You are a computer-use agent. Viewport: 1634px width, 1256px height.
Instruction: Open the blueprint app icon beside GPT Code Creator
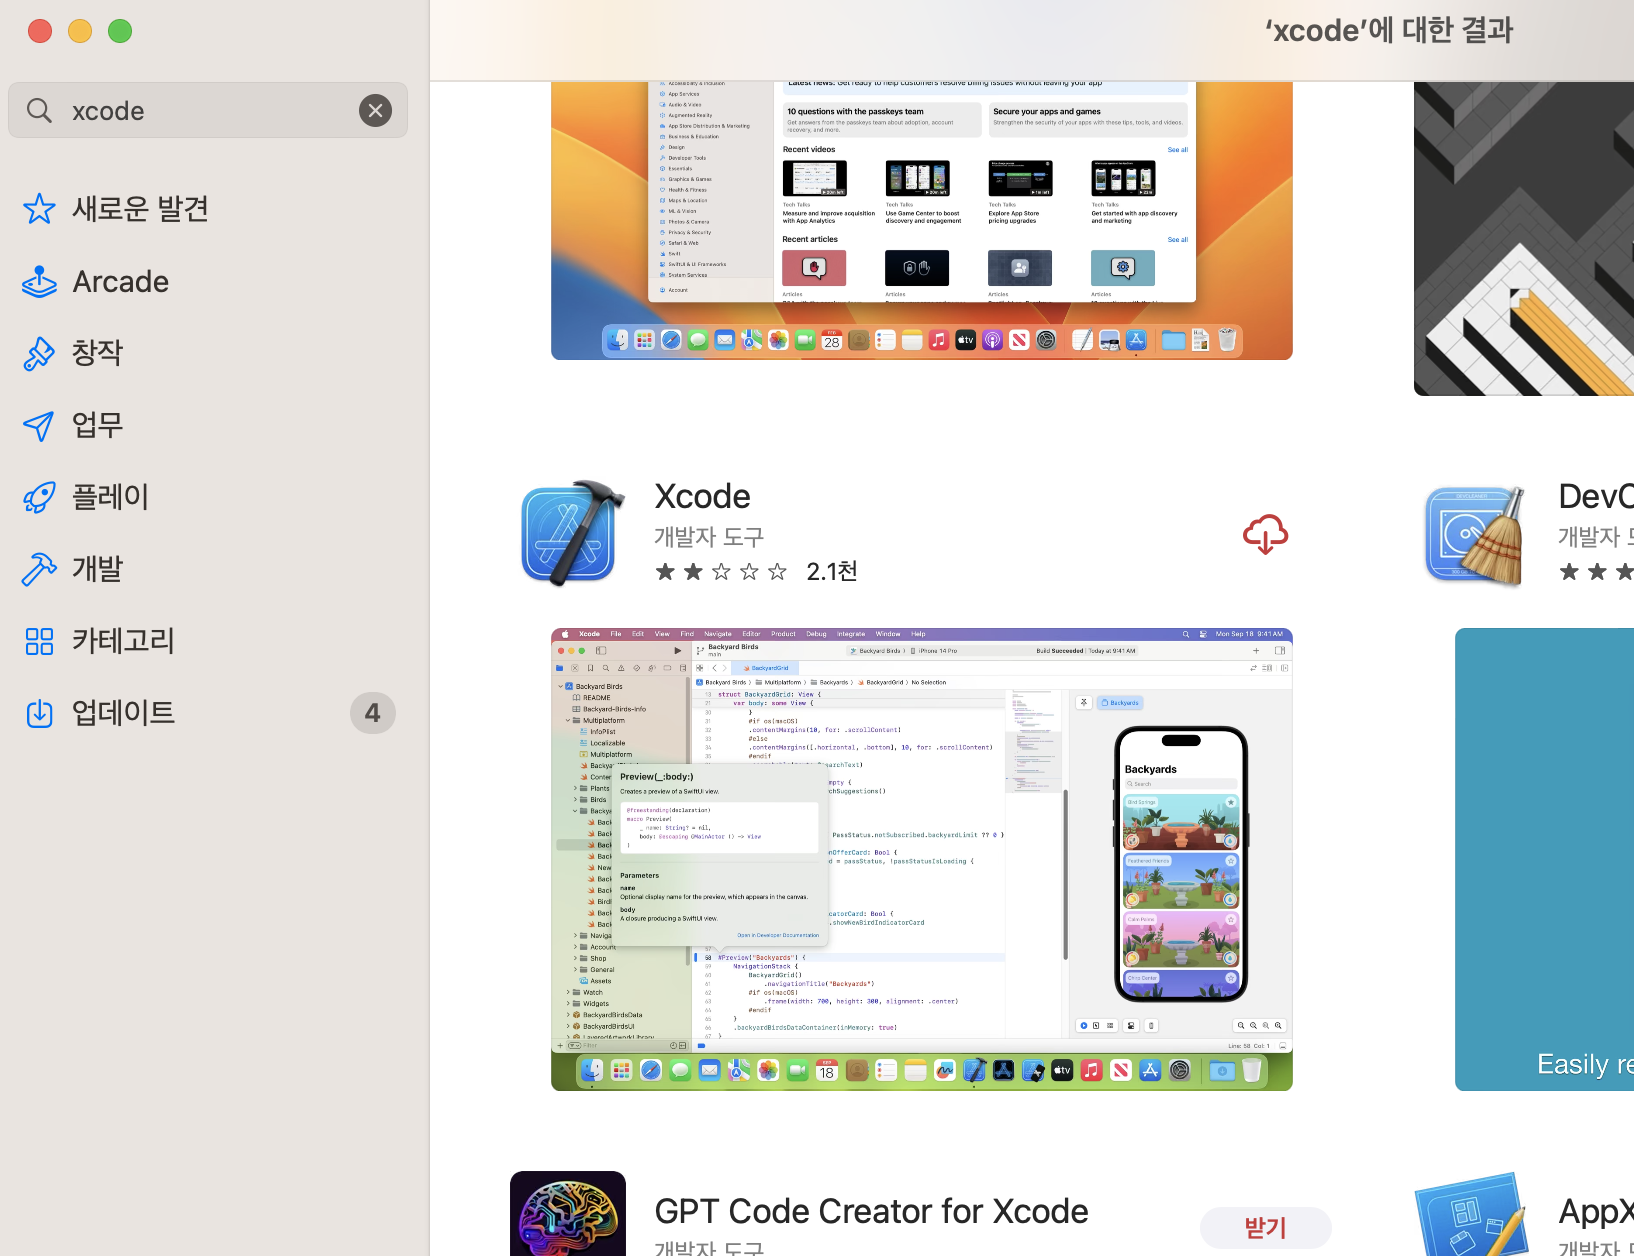point(1473,1215)
